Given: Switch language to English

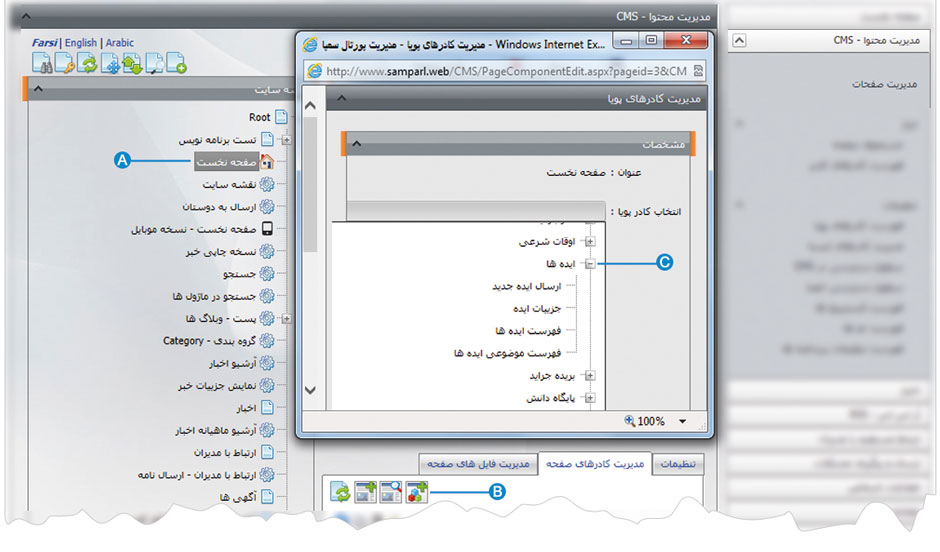Looking at the screenshot, I should pos(81,43).
